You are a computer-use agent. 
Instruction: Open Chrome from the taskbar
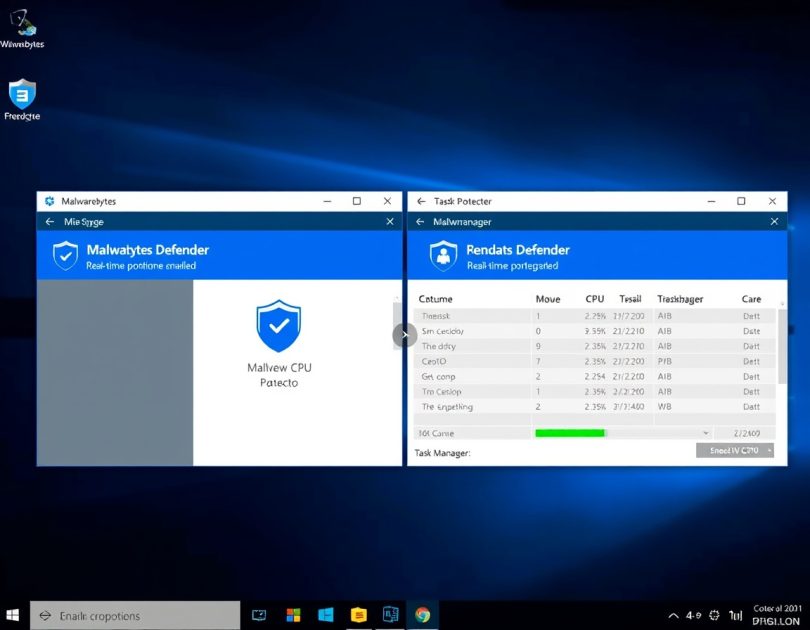[x=423, y=615]
